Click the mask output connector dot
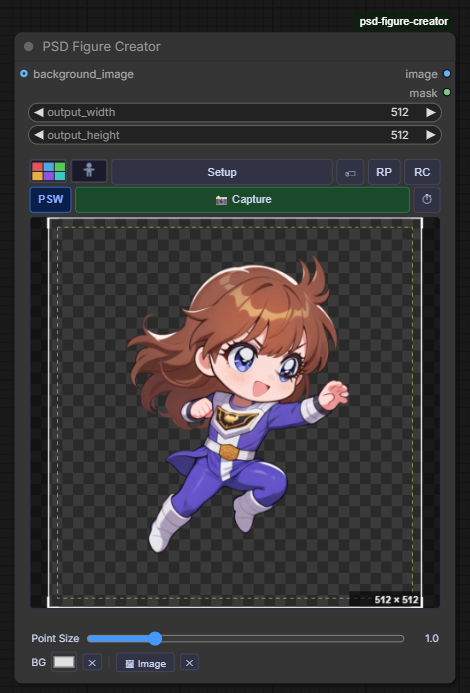The image size is (470, 693). point(447,92)
